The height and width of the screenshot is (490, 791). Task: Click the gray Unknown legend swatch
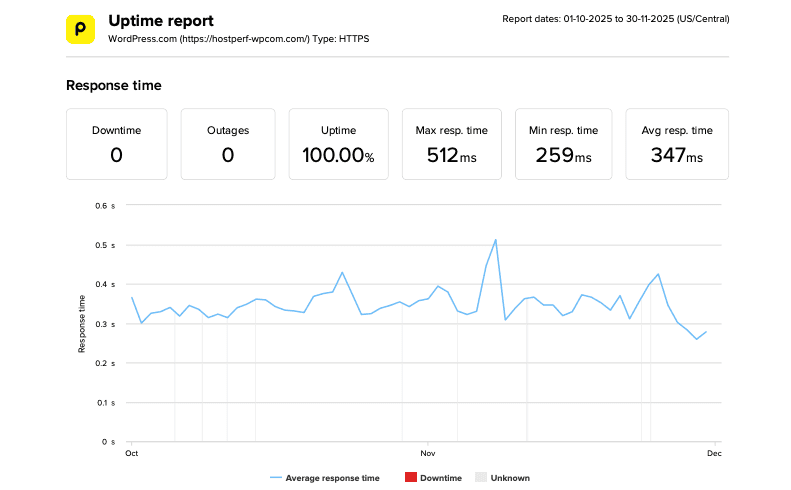pyautogui.click(x=480, y=478)
